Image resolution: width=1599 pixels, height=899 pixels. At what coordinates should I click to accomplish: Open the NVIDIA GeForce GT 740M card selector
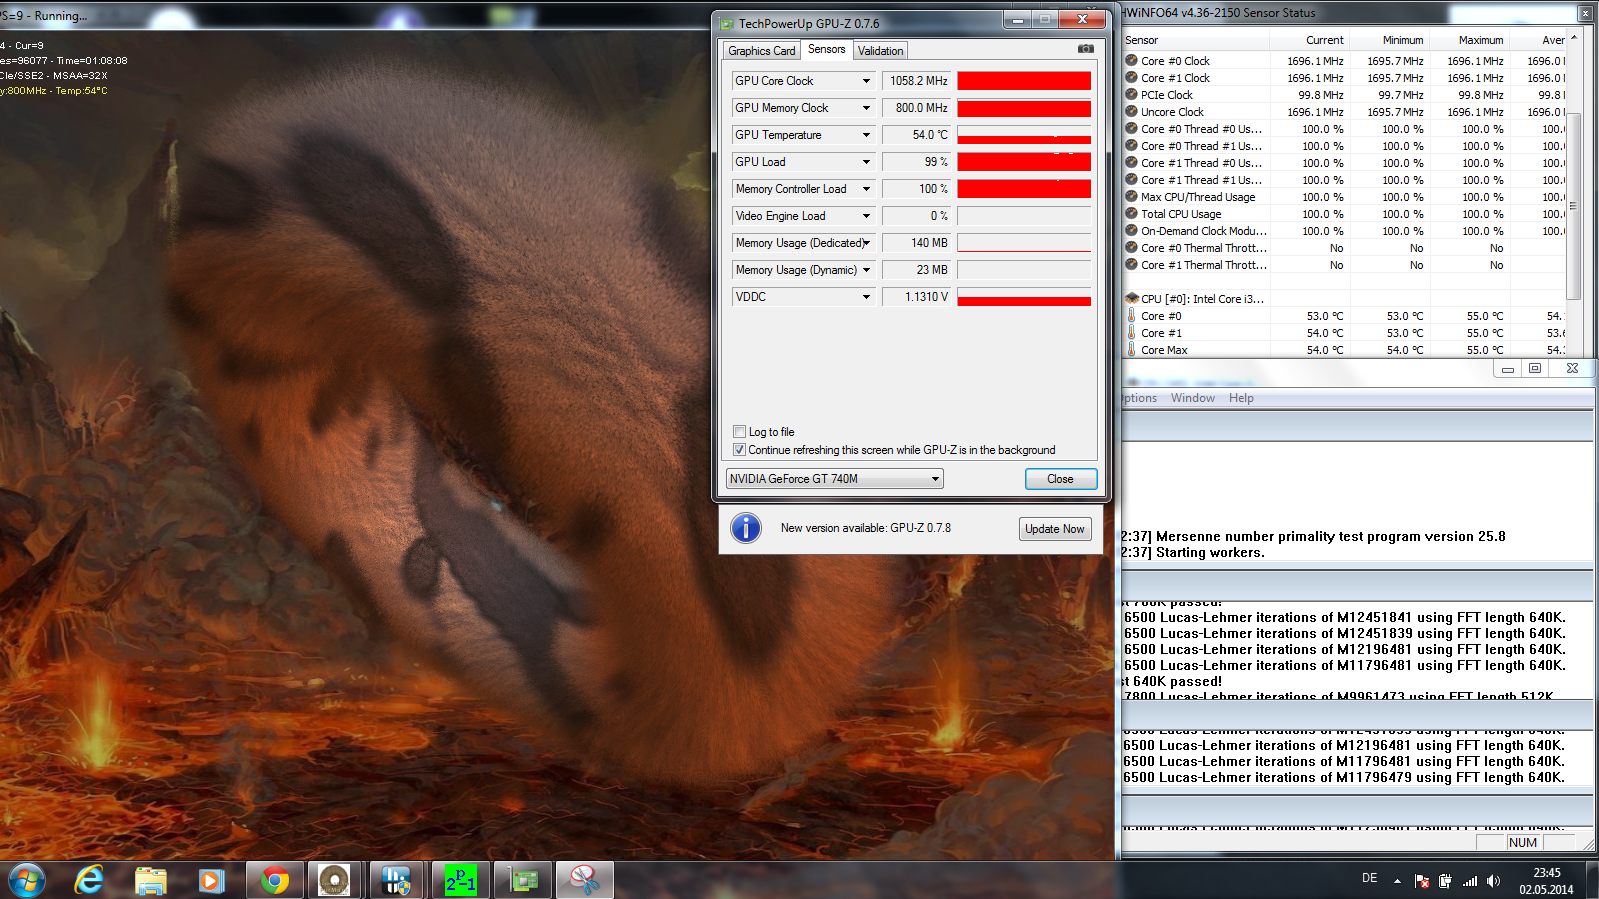835,479
